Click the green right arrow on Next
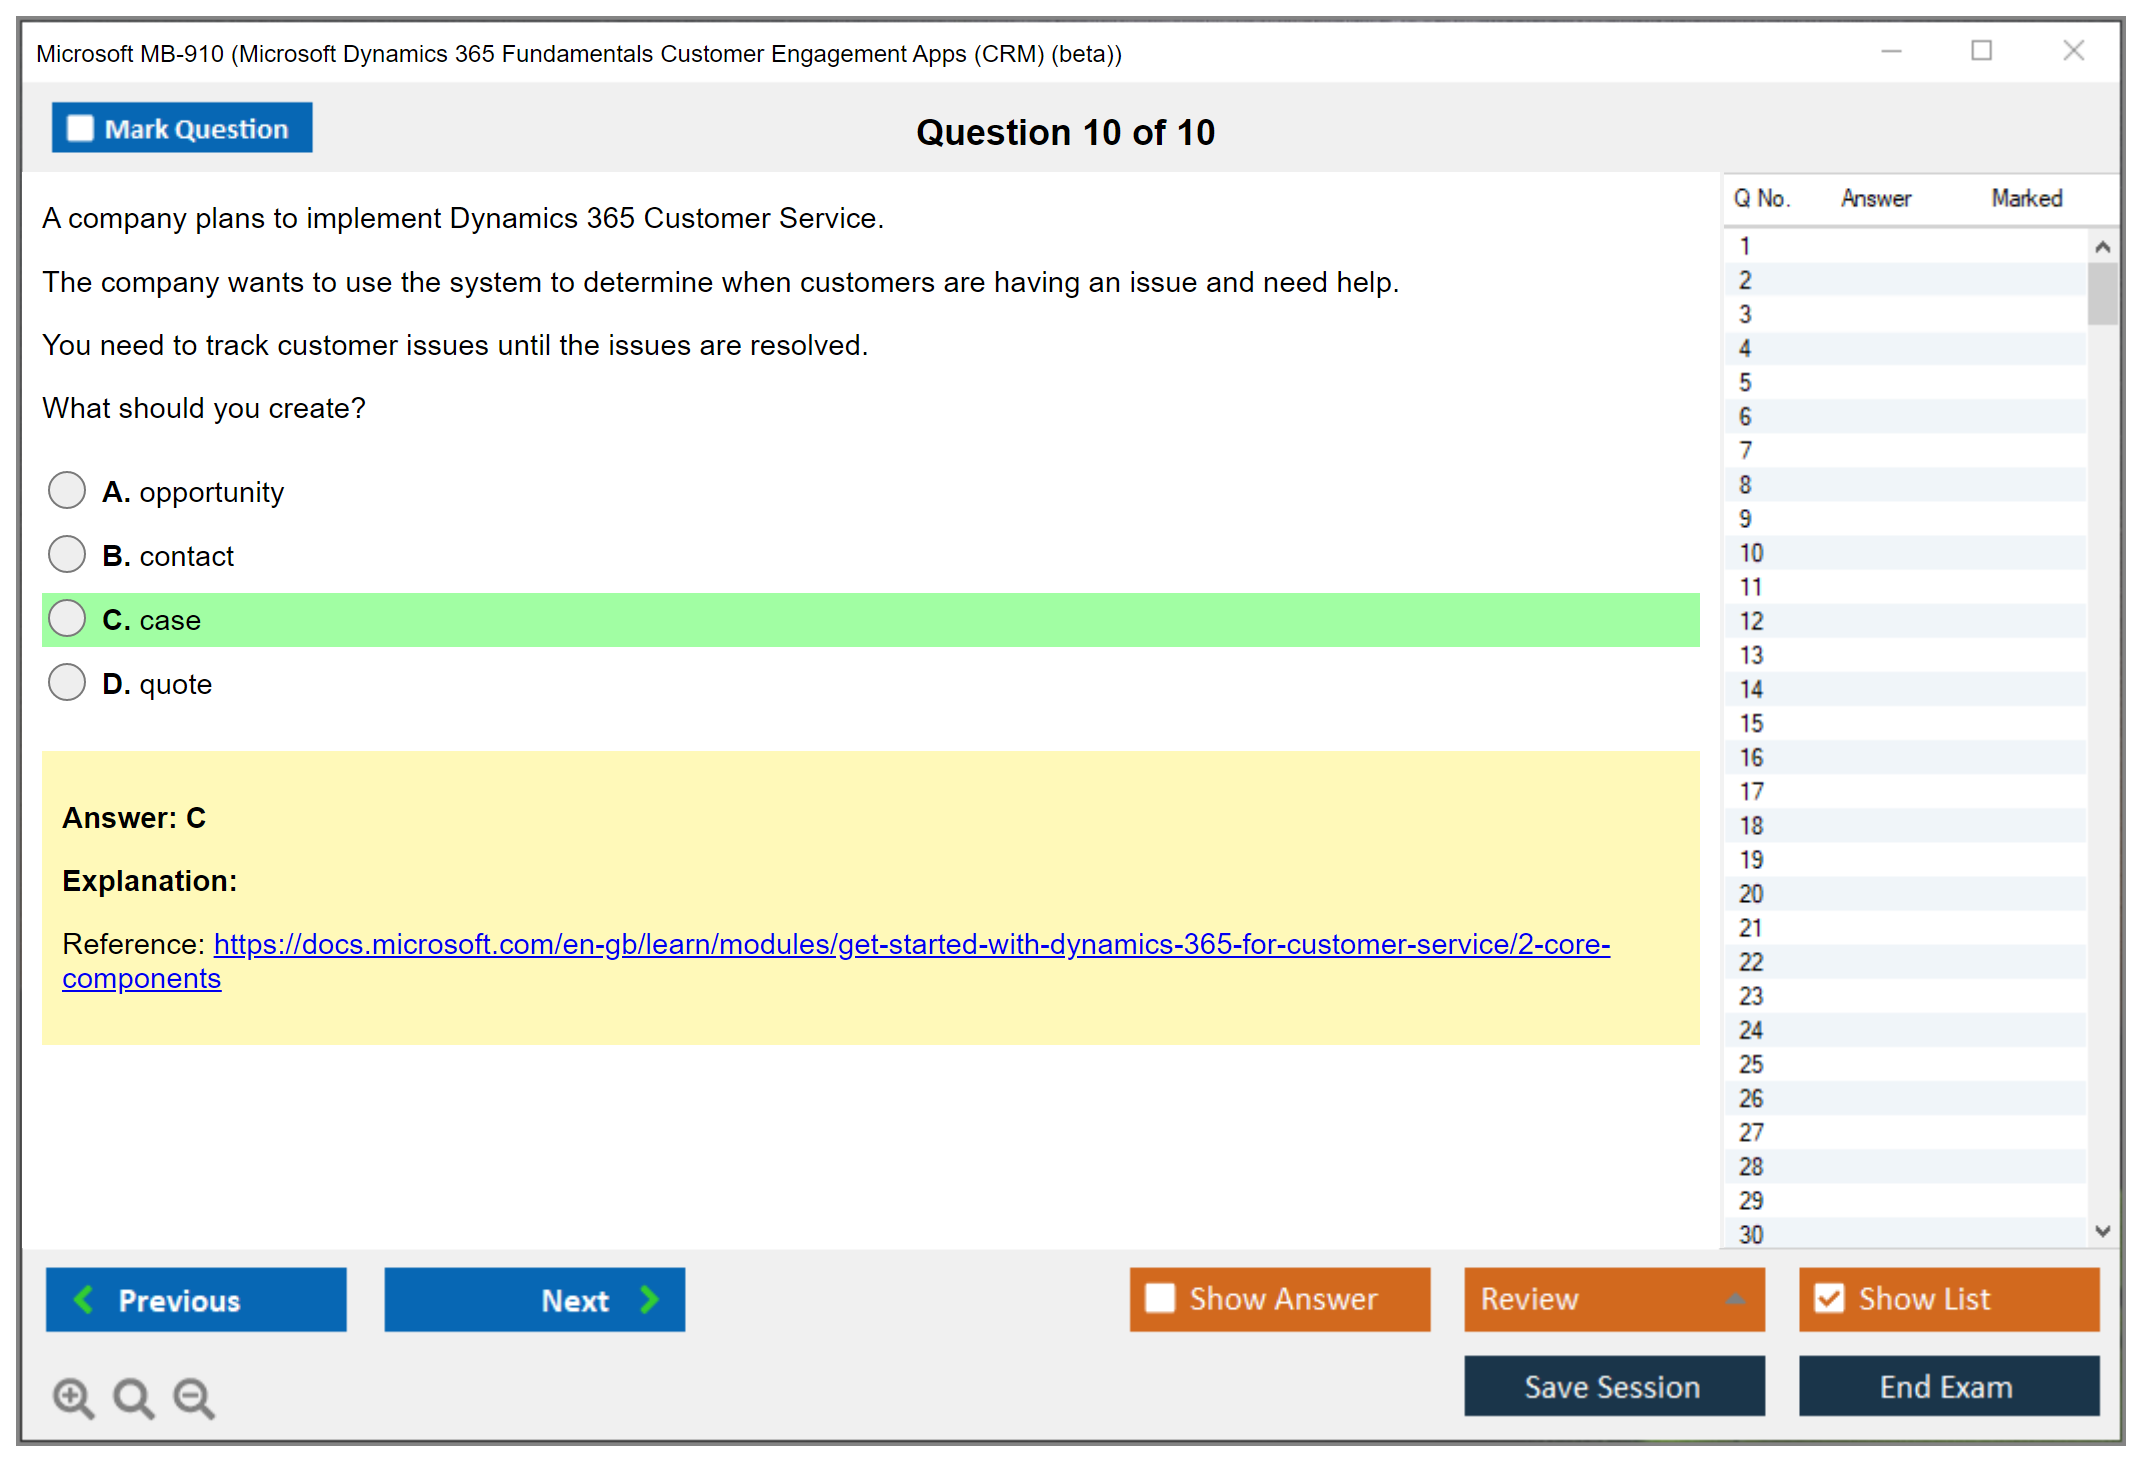The width and height of the screenshot is (2150, 1470). click(x=650, y=1299)
